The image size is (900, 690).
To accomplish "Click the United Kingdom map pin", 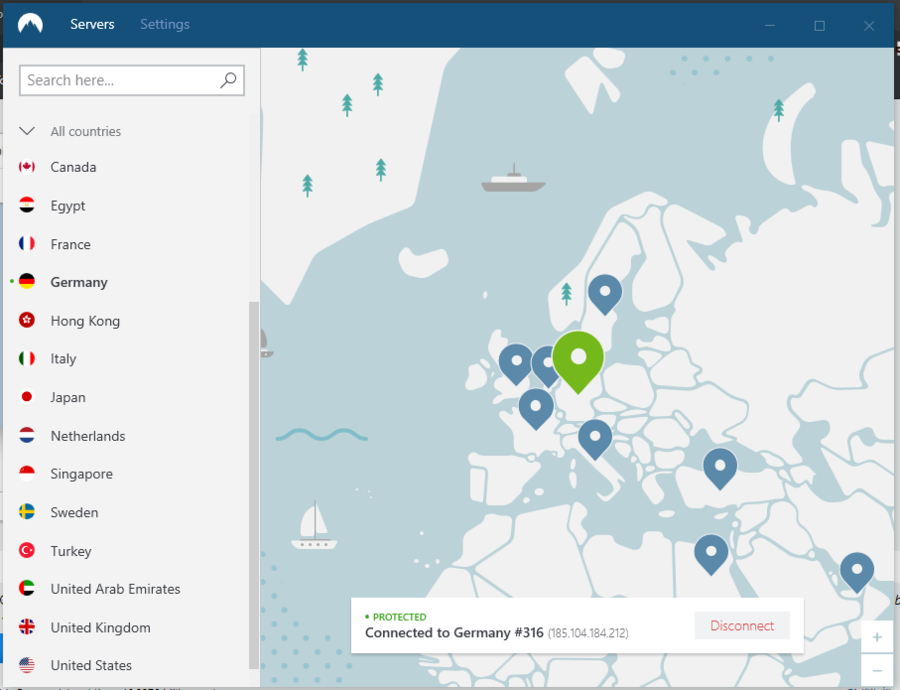I will [515, 364].
